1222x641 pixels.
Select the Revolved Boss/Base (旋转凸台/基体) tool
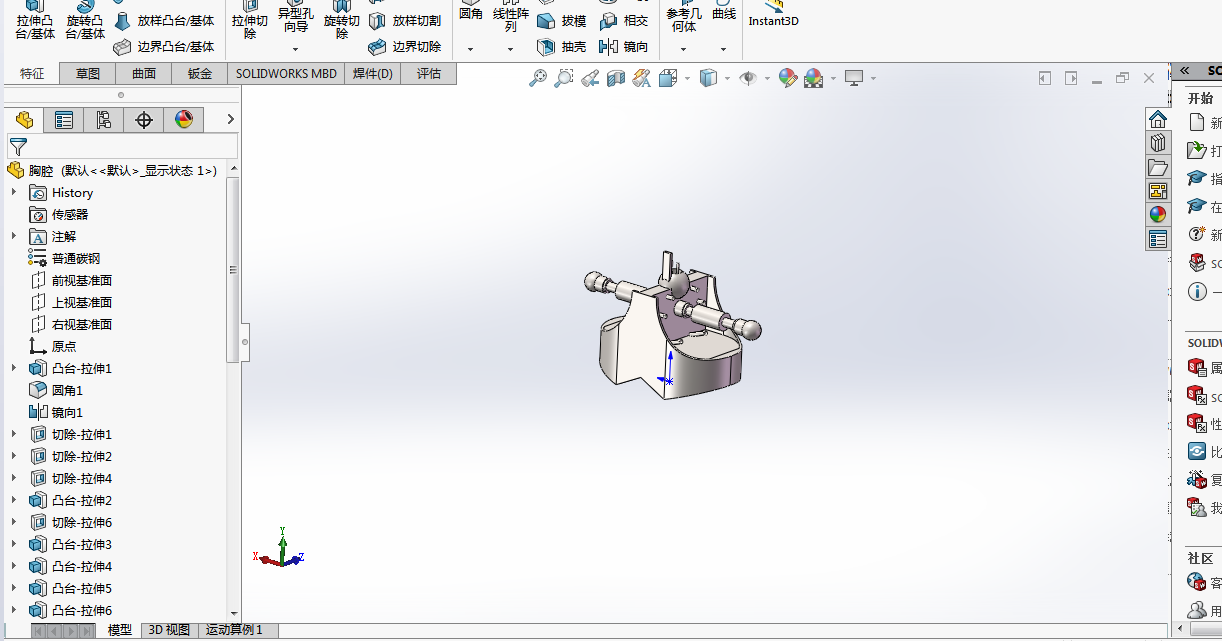coord(85,20)
